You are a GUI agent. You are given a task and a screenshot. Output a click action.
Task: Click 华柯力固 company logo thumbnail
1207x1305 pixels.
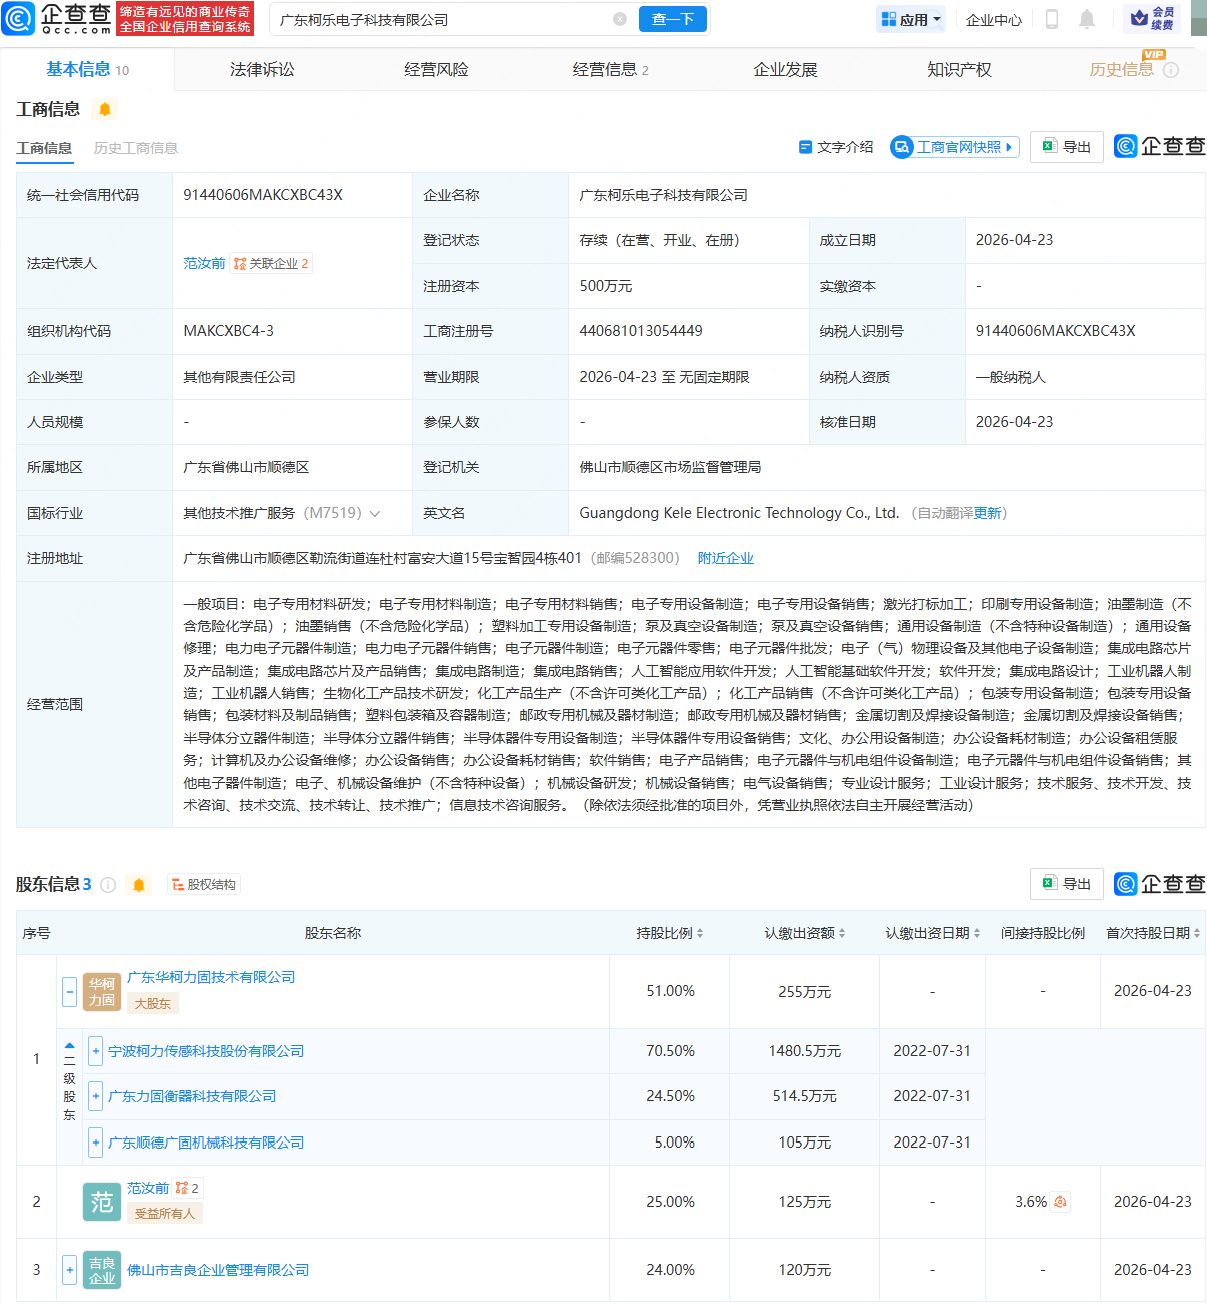[x=102, y=992]
